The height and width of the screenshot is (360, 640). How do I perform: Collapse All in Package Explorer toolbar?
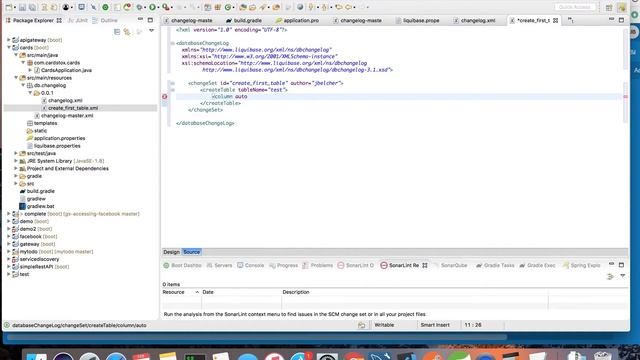click(x=117, y=31)
